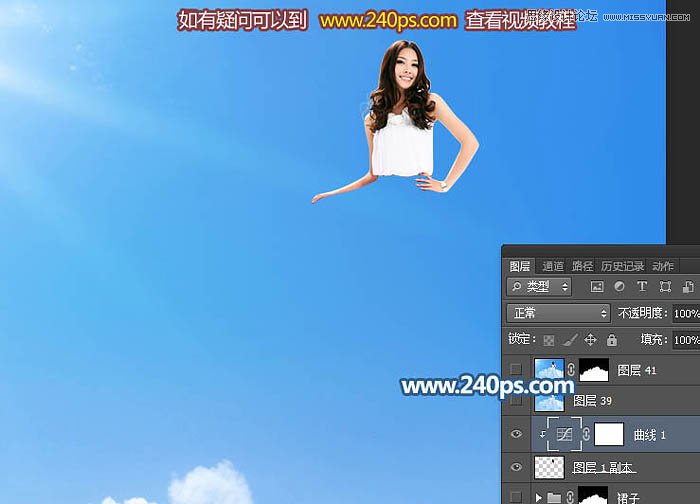Click the pixel layer filter icon
Screen dimensions: 700x504
(597, 287)
